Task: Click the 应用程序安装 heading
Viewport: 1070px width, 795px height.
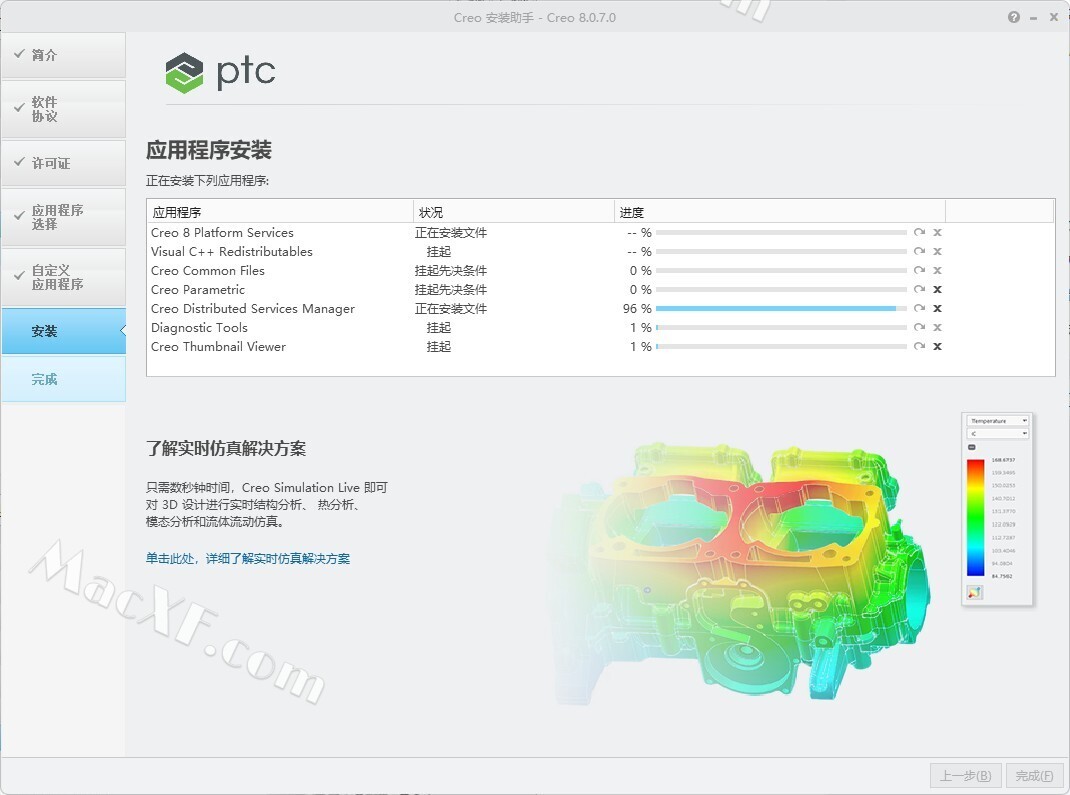Action: (209, 150)
